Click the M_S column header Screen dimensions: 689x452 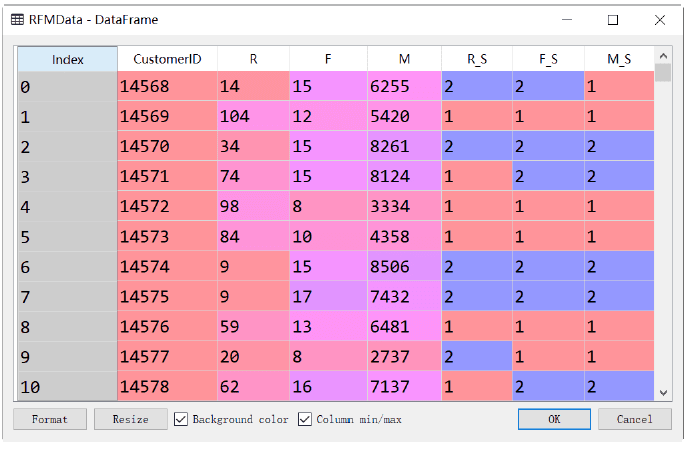(619, 59)
